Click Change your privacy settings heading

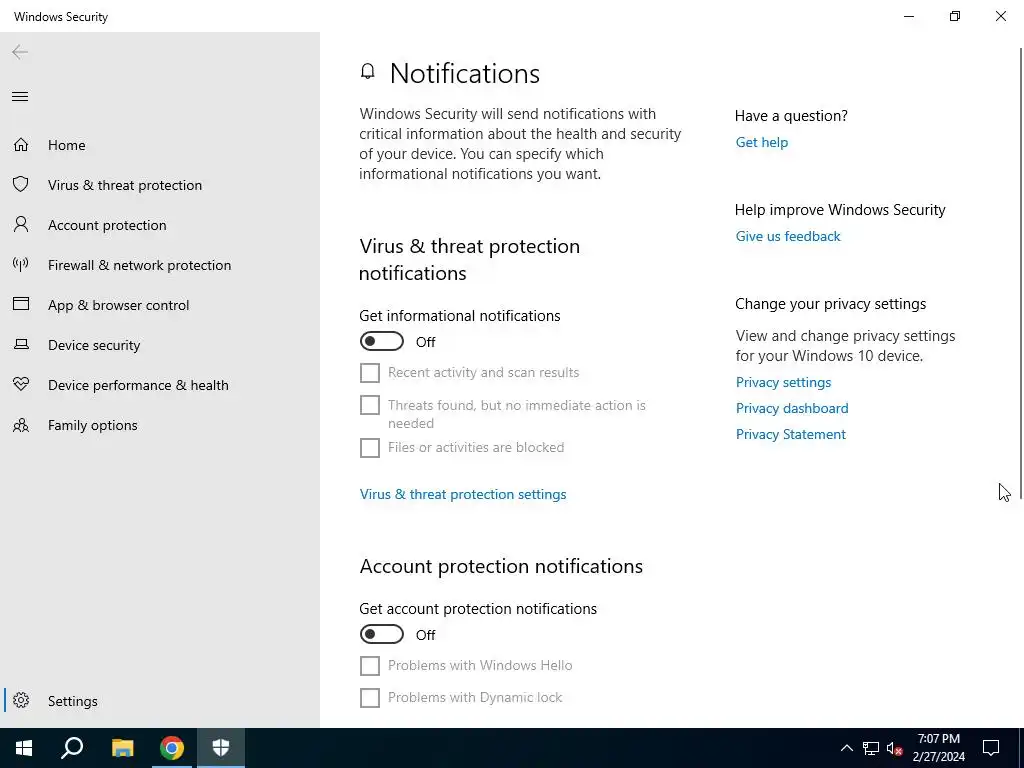click(831, 304)
